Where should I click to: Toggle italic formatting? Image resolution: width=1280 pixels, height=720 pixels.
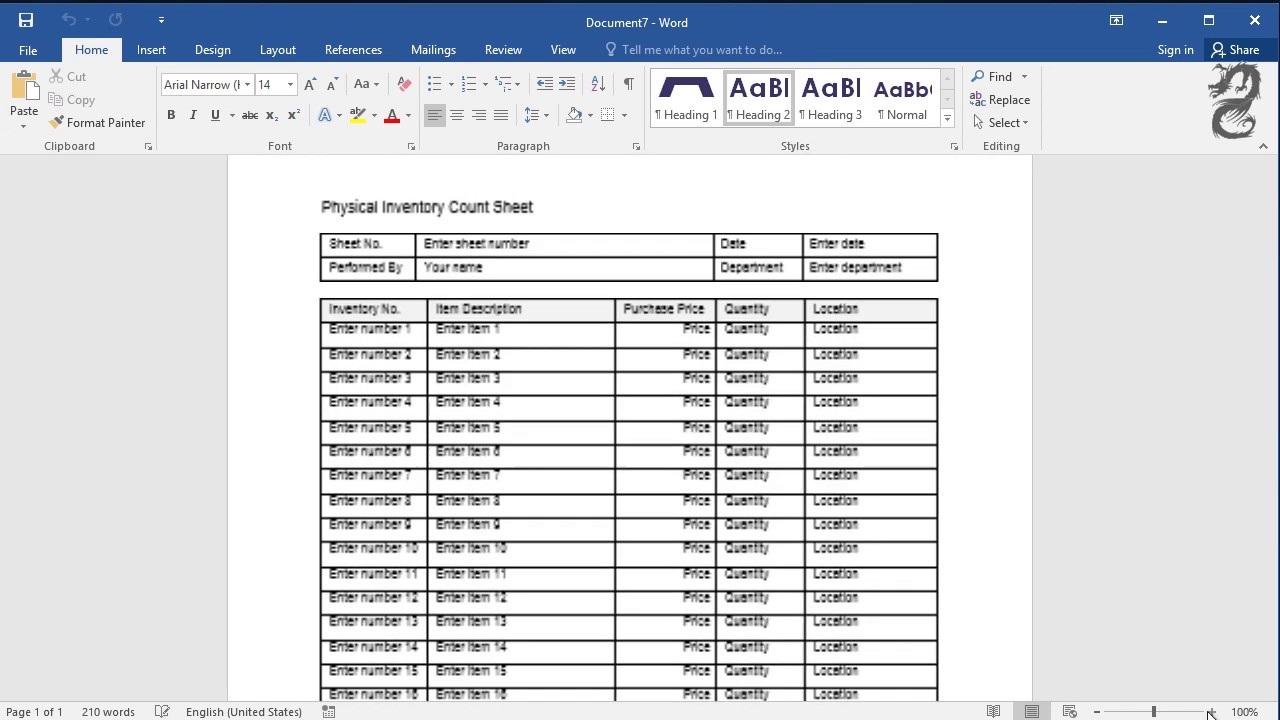193,116
